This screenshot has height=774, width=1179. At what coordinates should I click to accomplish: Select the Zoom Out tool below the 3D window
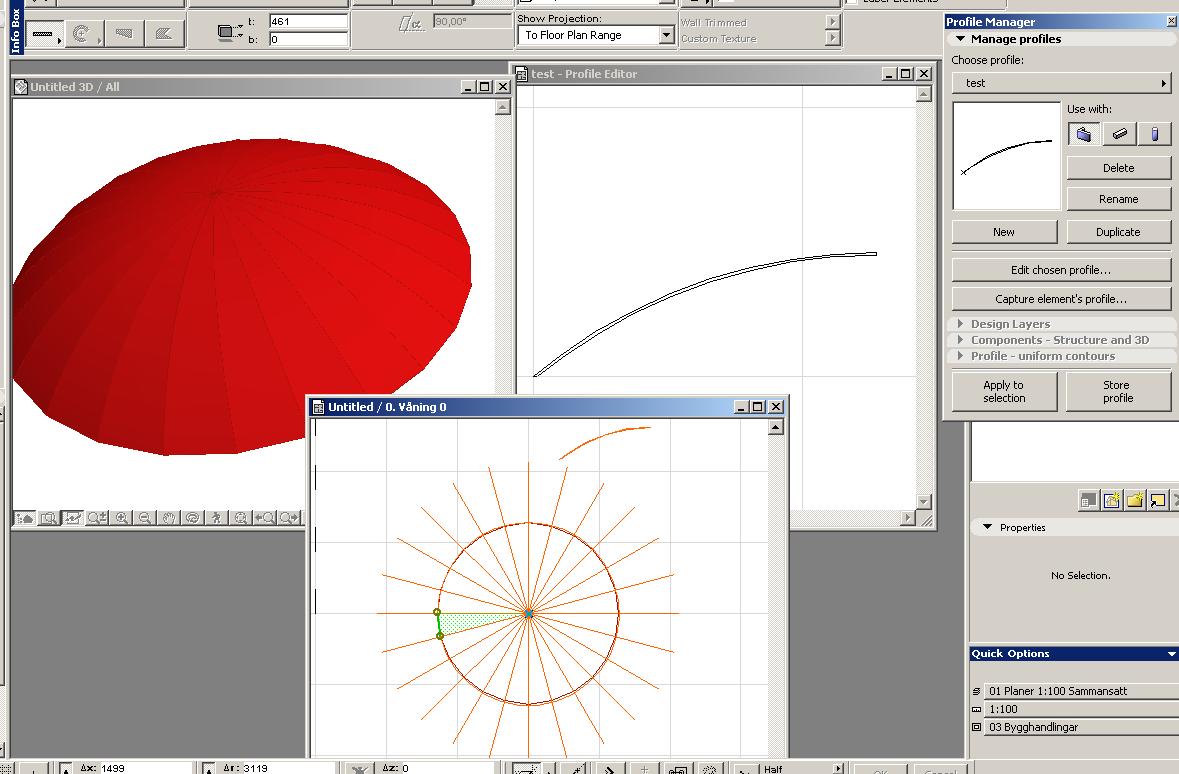click(145, 518)
